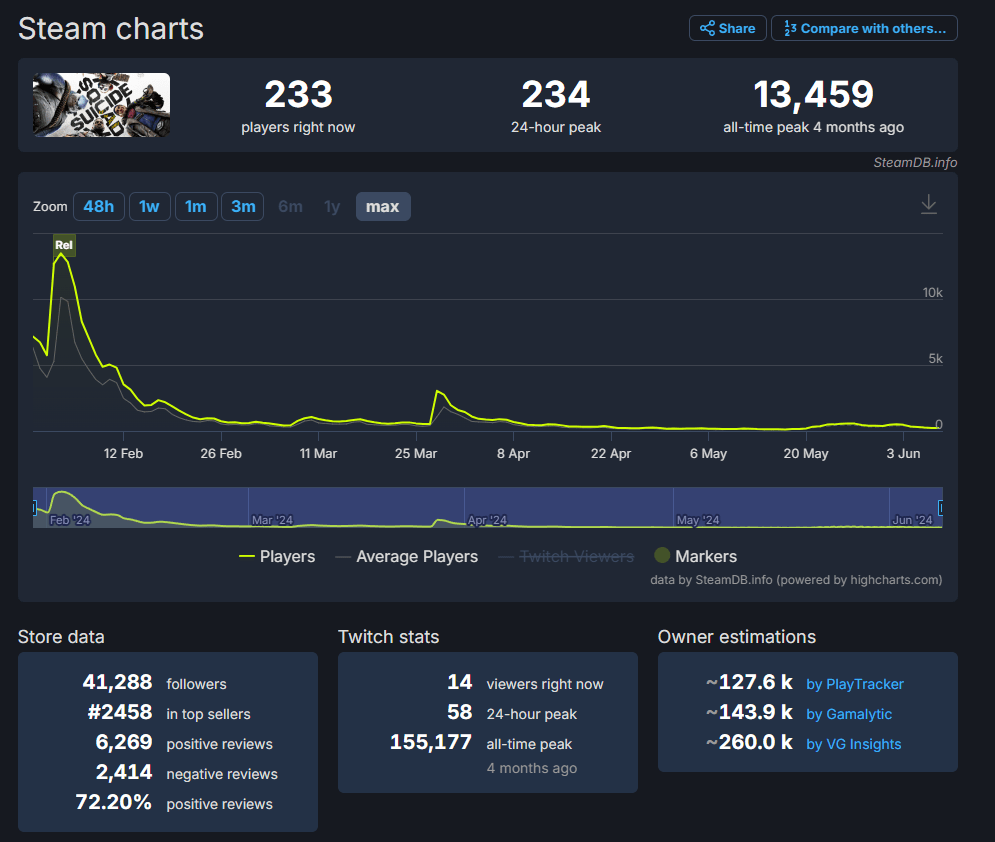Select the 48h zoom range

click(98, 207)
